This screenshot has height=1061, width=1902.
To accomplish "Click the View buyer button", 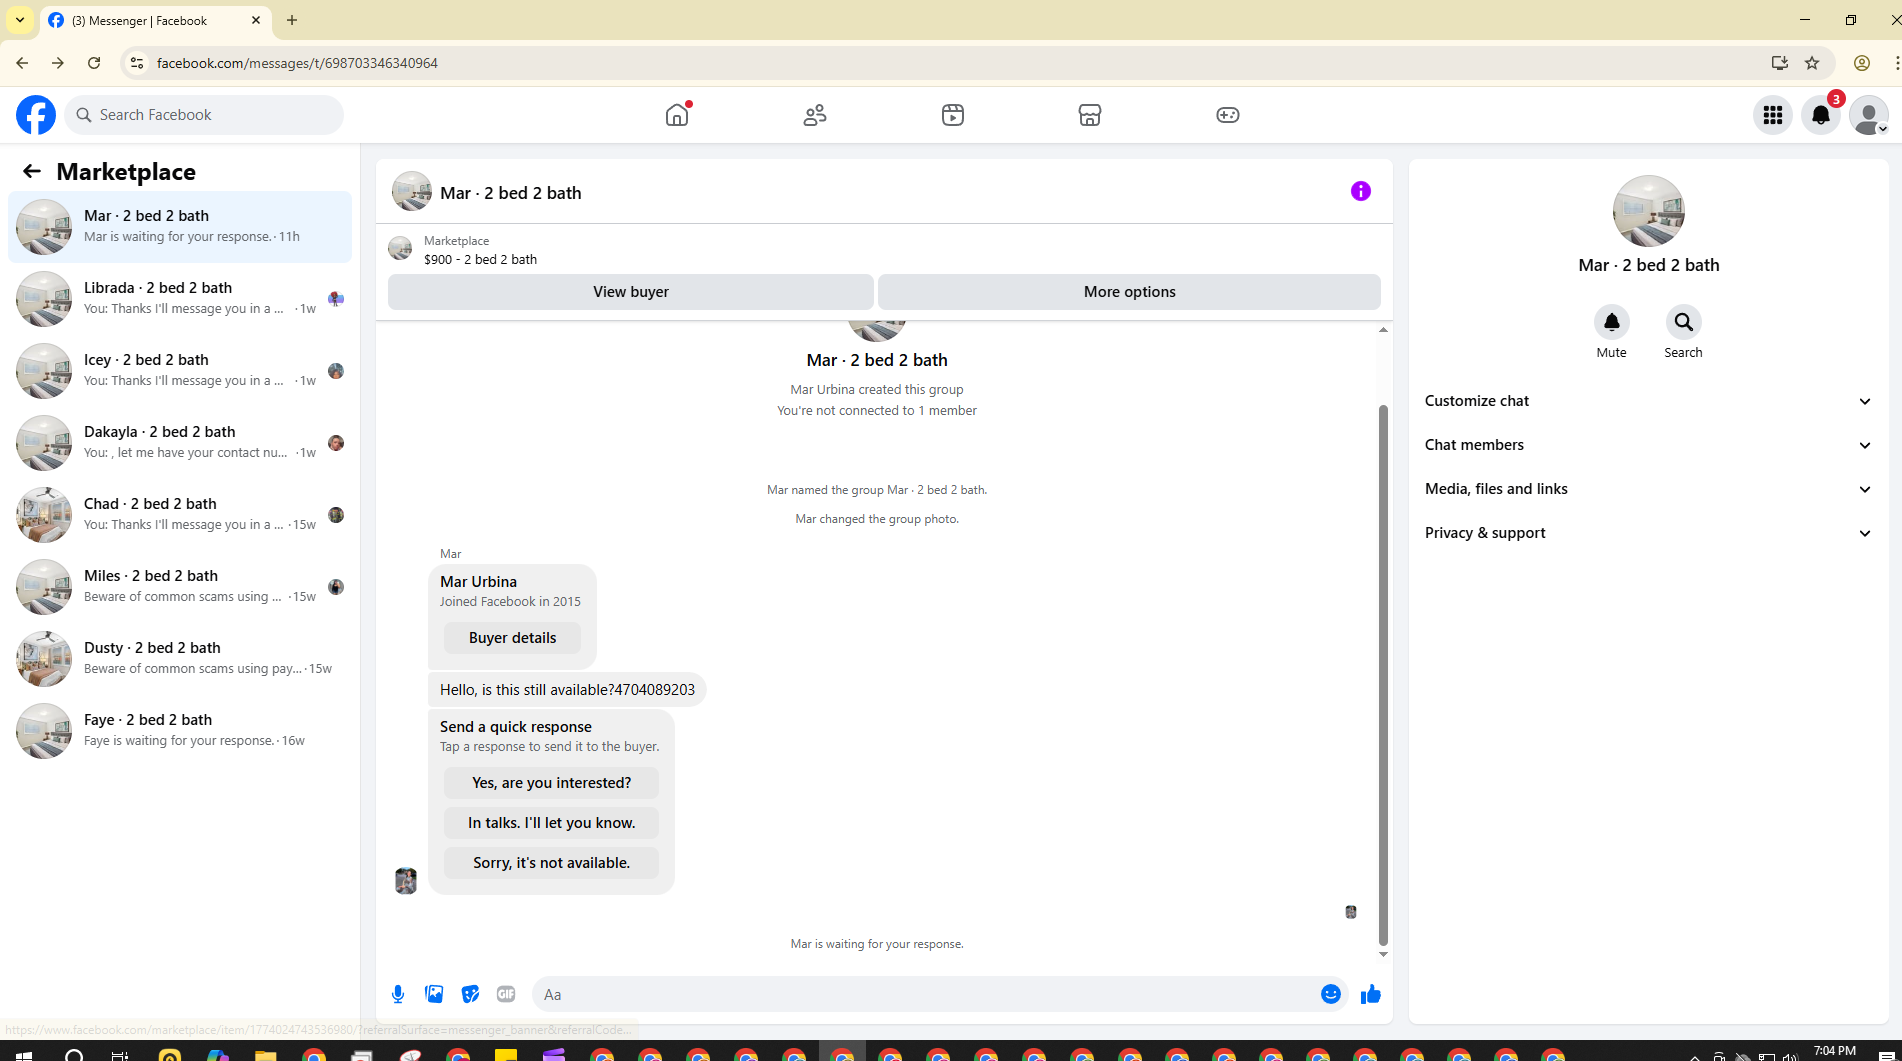I will point(631,292).
